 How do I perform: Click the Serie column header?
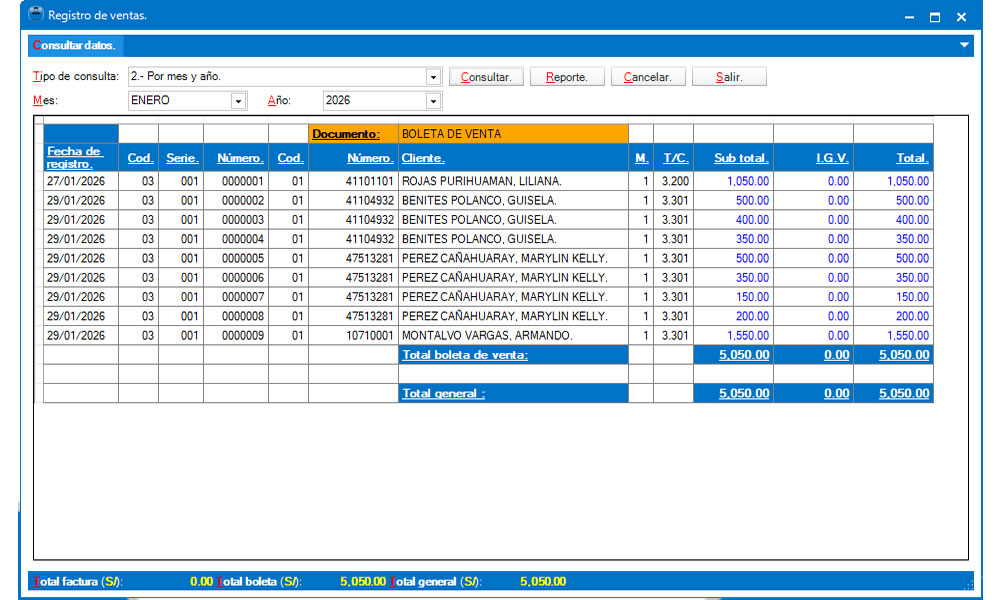coord(181,157)
